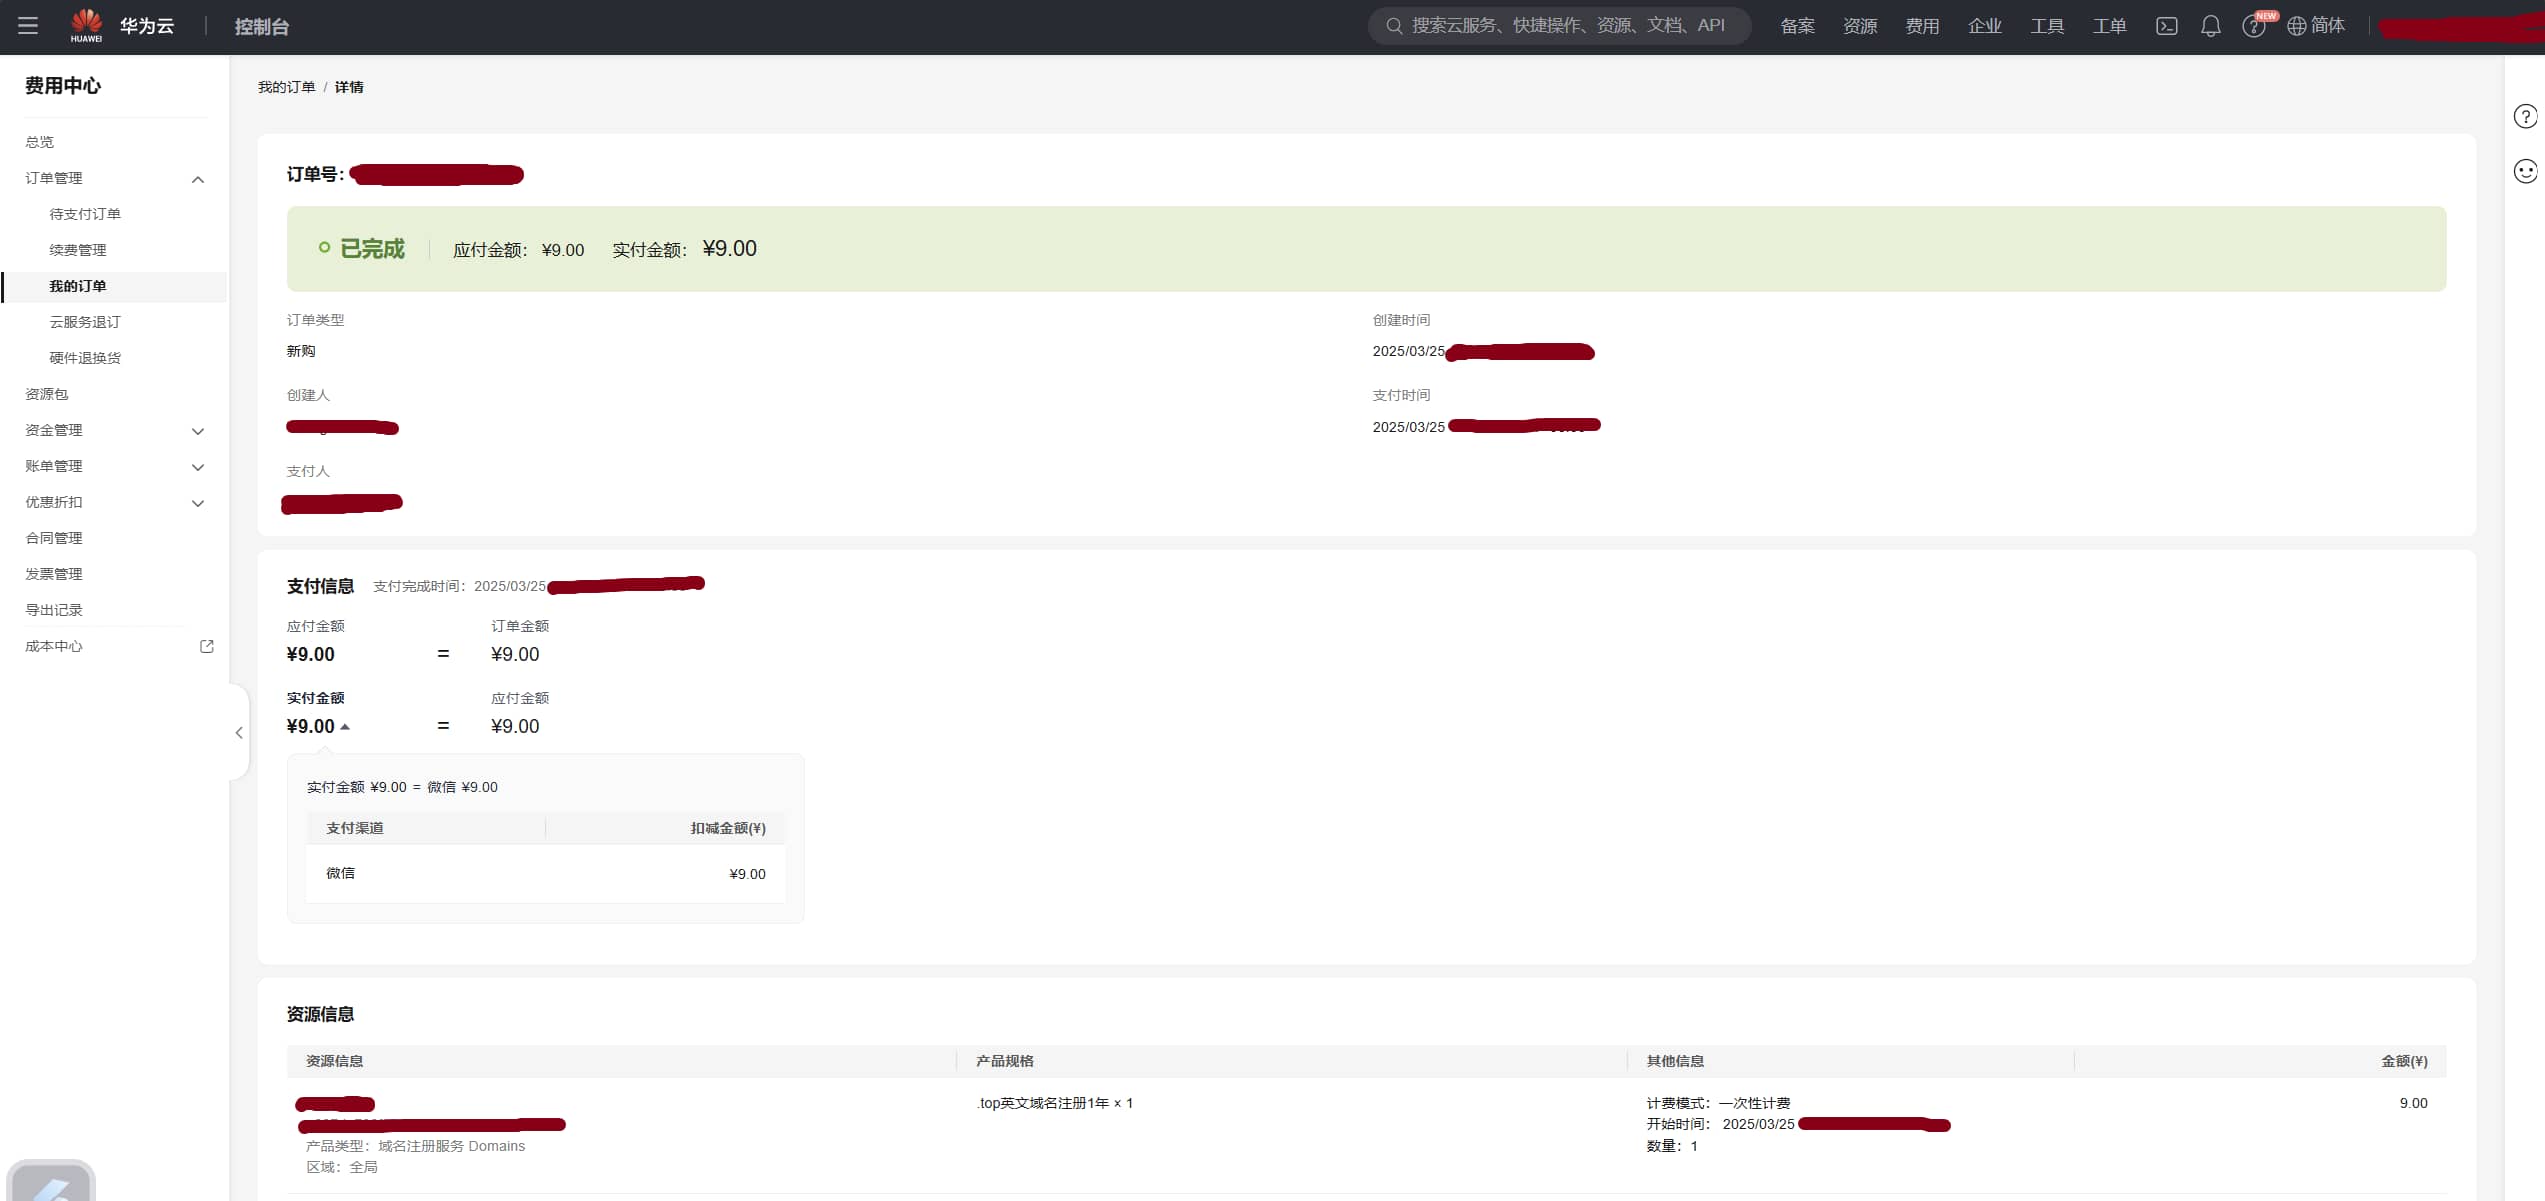Open 成本中心 external link icon
This screenshot has height=1201, width=2545.
point(207,646)
